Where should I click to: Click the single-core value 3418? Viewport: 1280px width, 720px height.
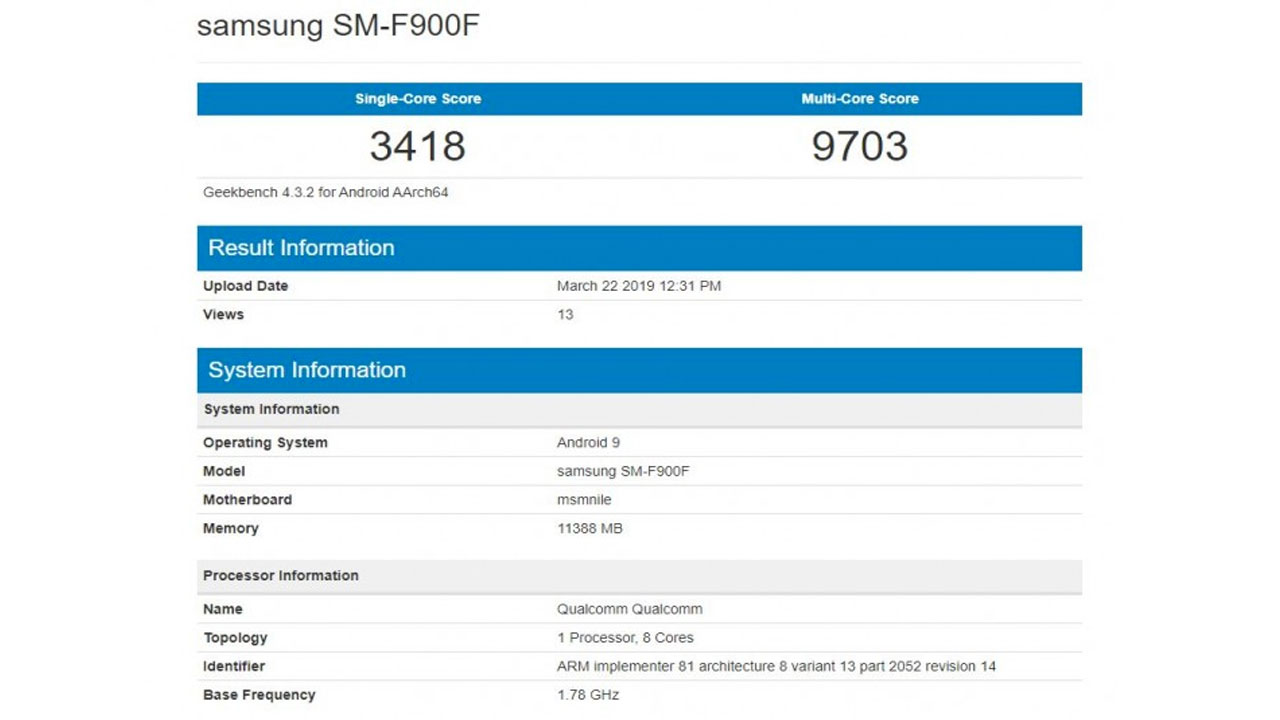pos(418,146)
